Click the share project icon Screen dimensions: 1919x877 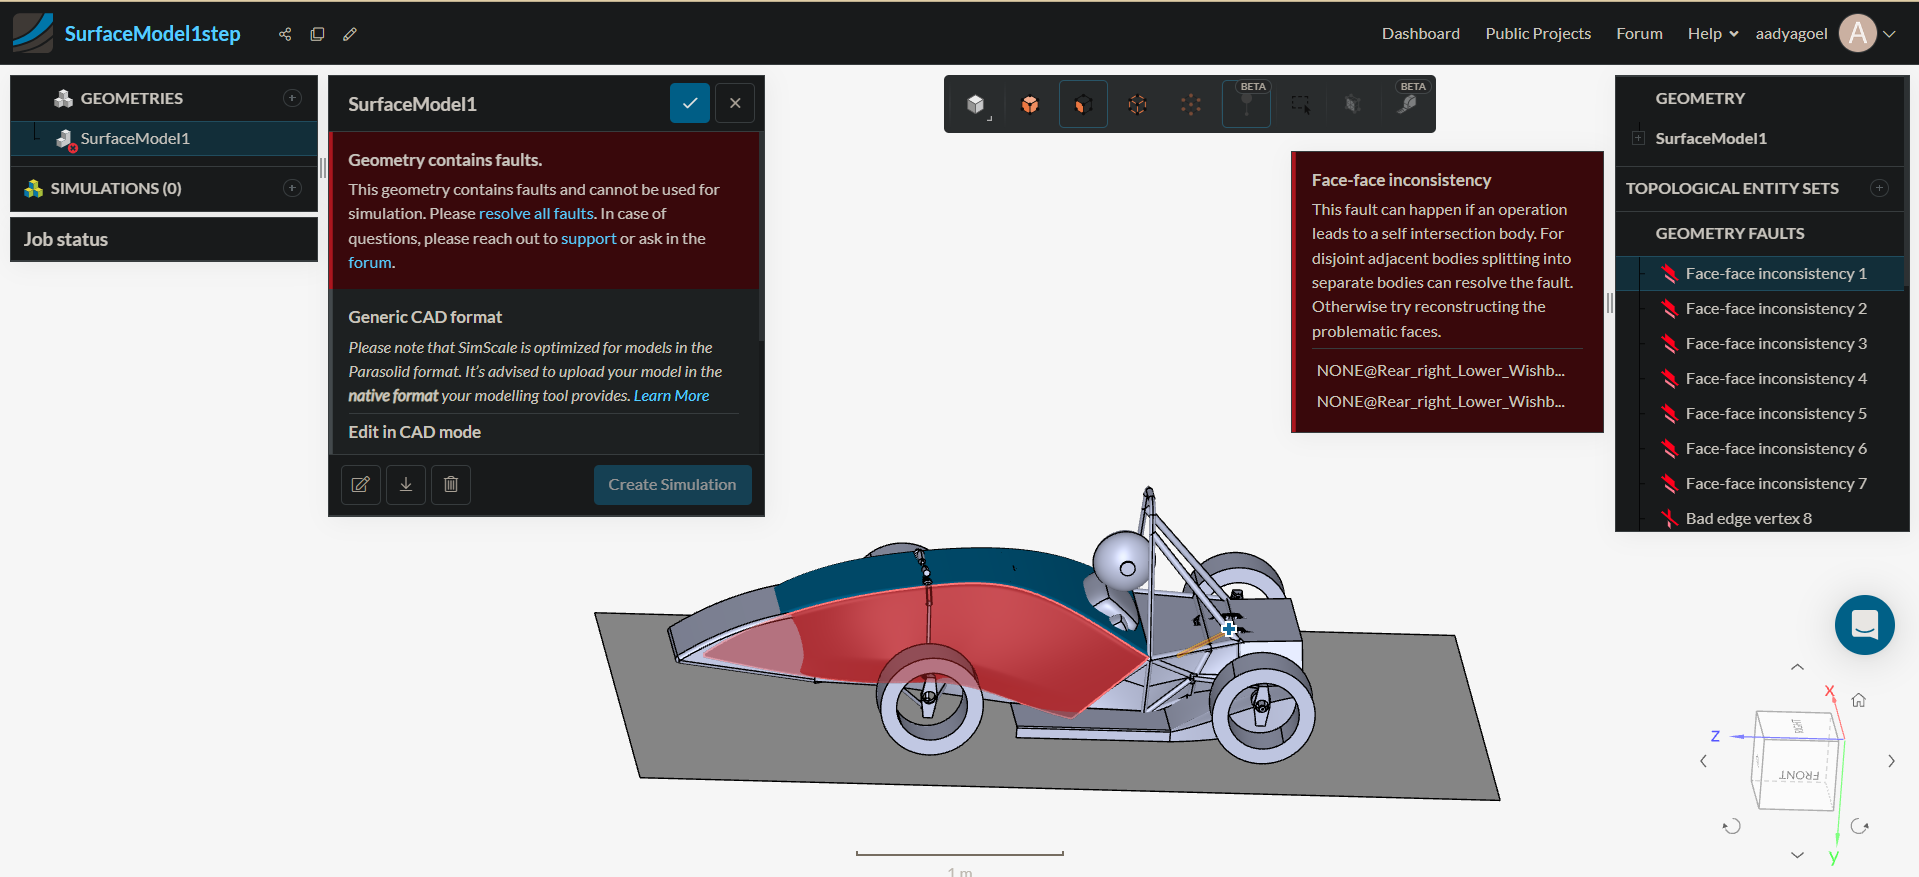(x=285, y=34)
